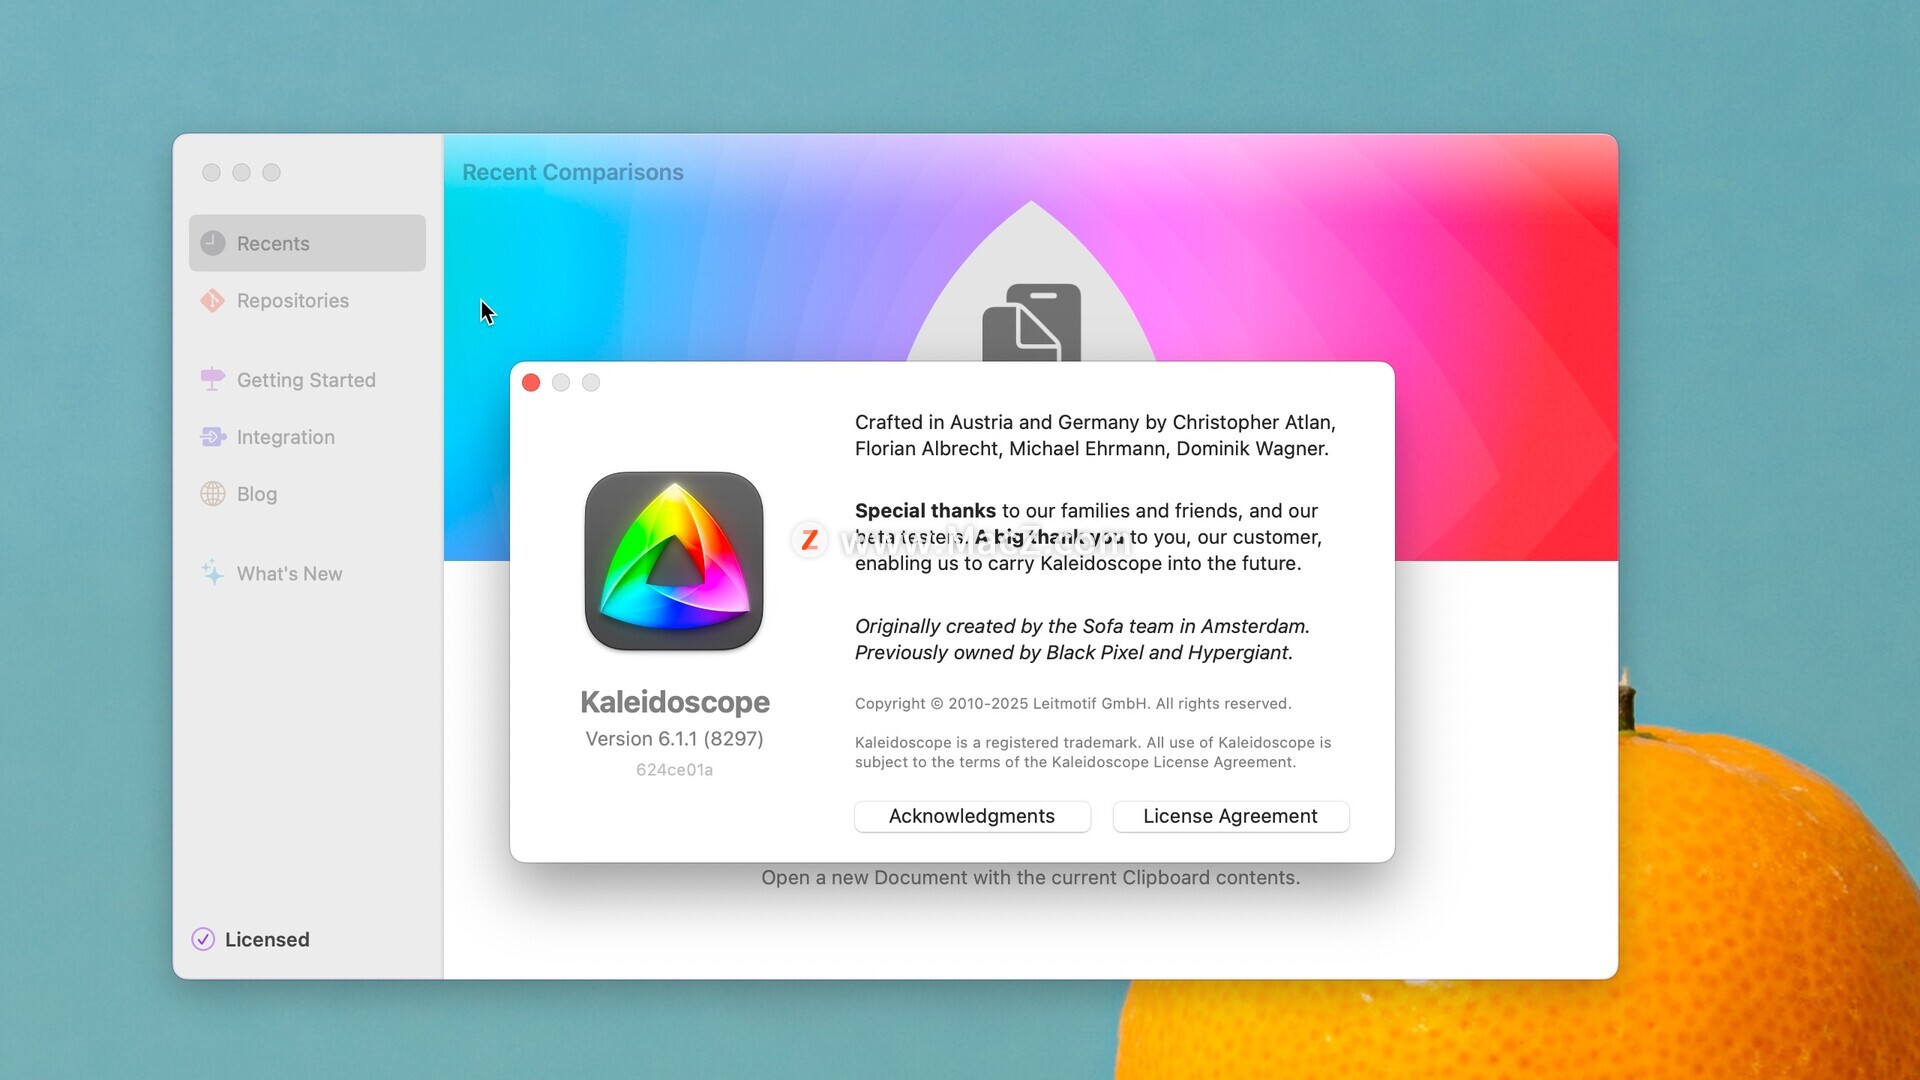
Task: Click the Integration arrow icon
Action: (213, 437)
